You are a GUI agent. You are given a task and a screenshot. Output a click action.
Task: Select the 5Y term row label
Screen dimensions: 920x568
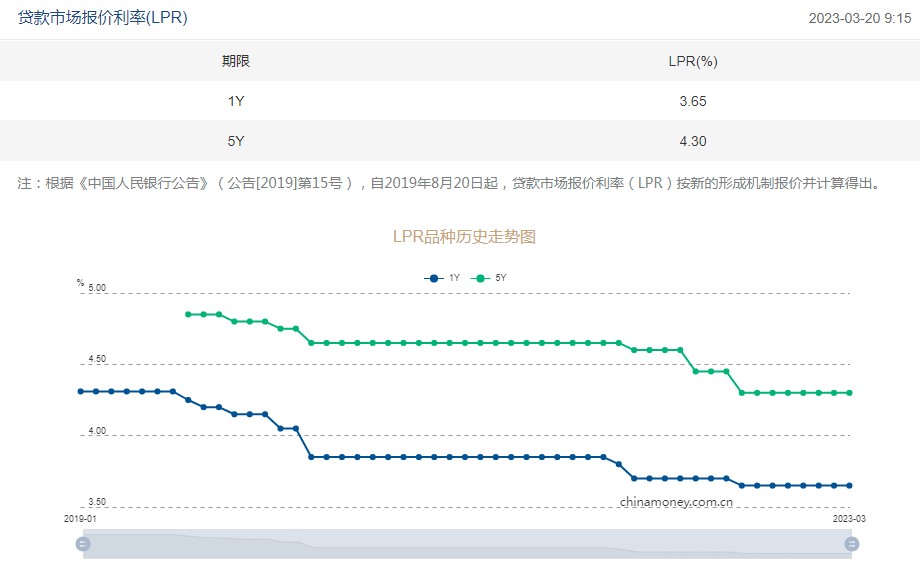(236, 141)
